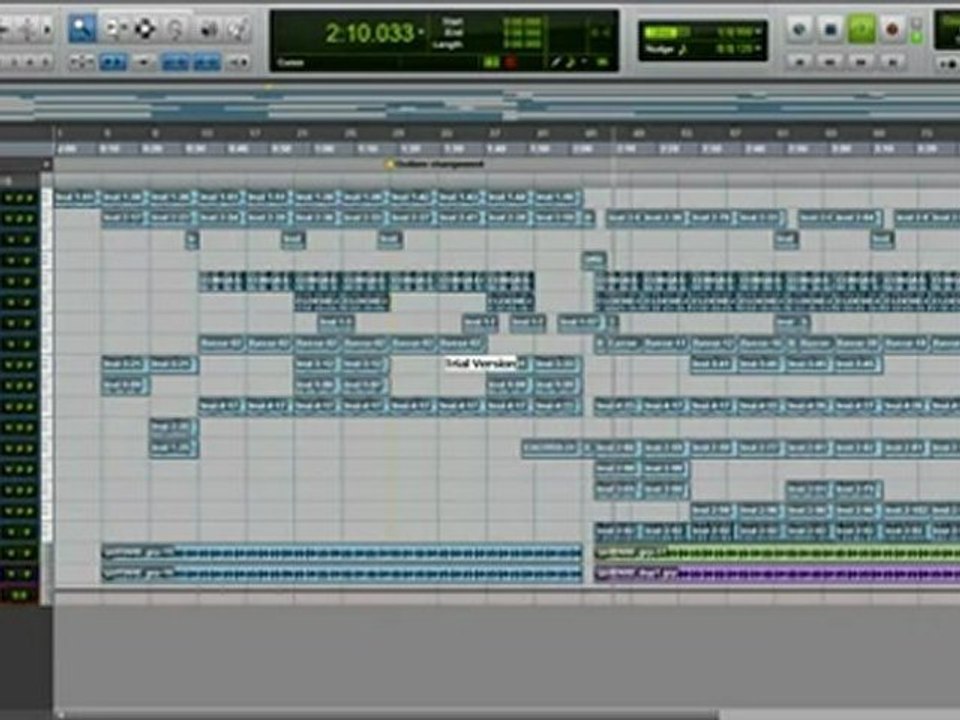The height and width of the screenshot is (720, 960).
Task: Select the purple guitar audio clip
Action: point(777,574)
